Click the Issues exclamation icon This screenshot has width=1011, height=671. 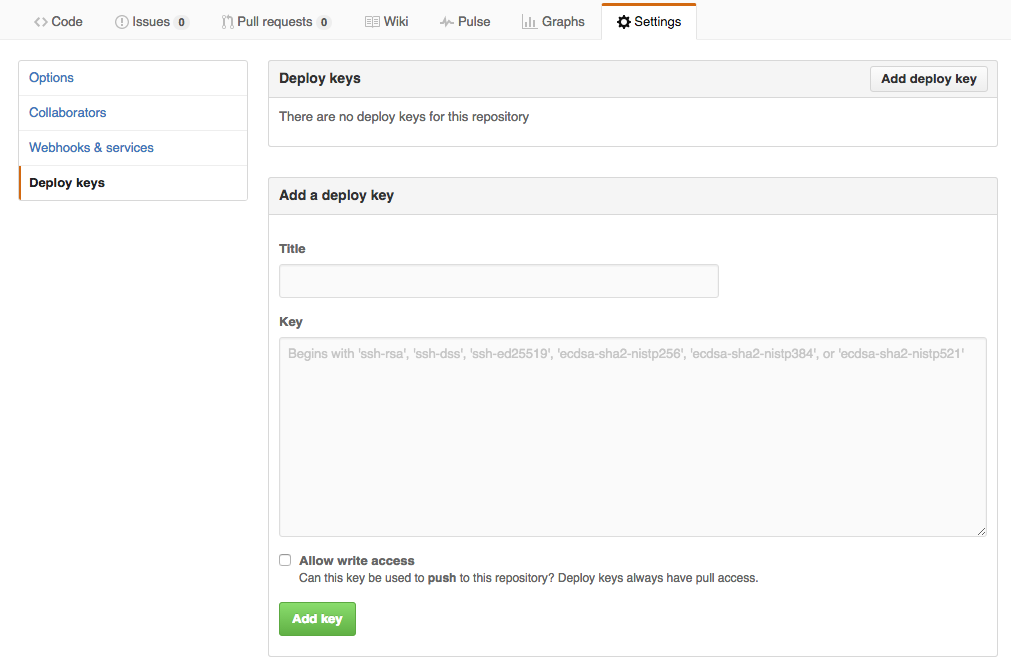(122, 22)
